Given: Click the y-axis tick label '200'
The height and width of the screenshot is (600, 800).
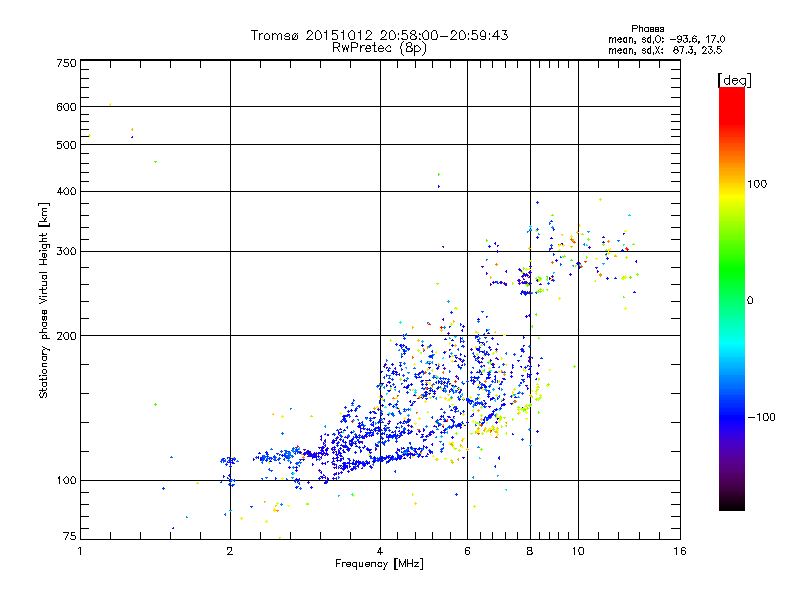Looking at the screenshot, I should pyautogui.click(x=66, y=336).
